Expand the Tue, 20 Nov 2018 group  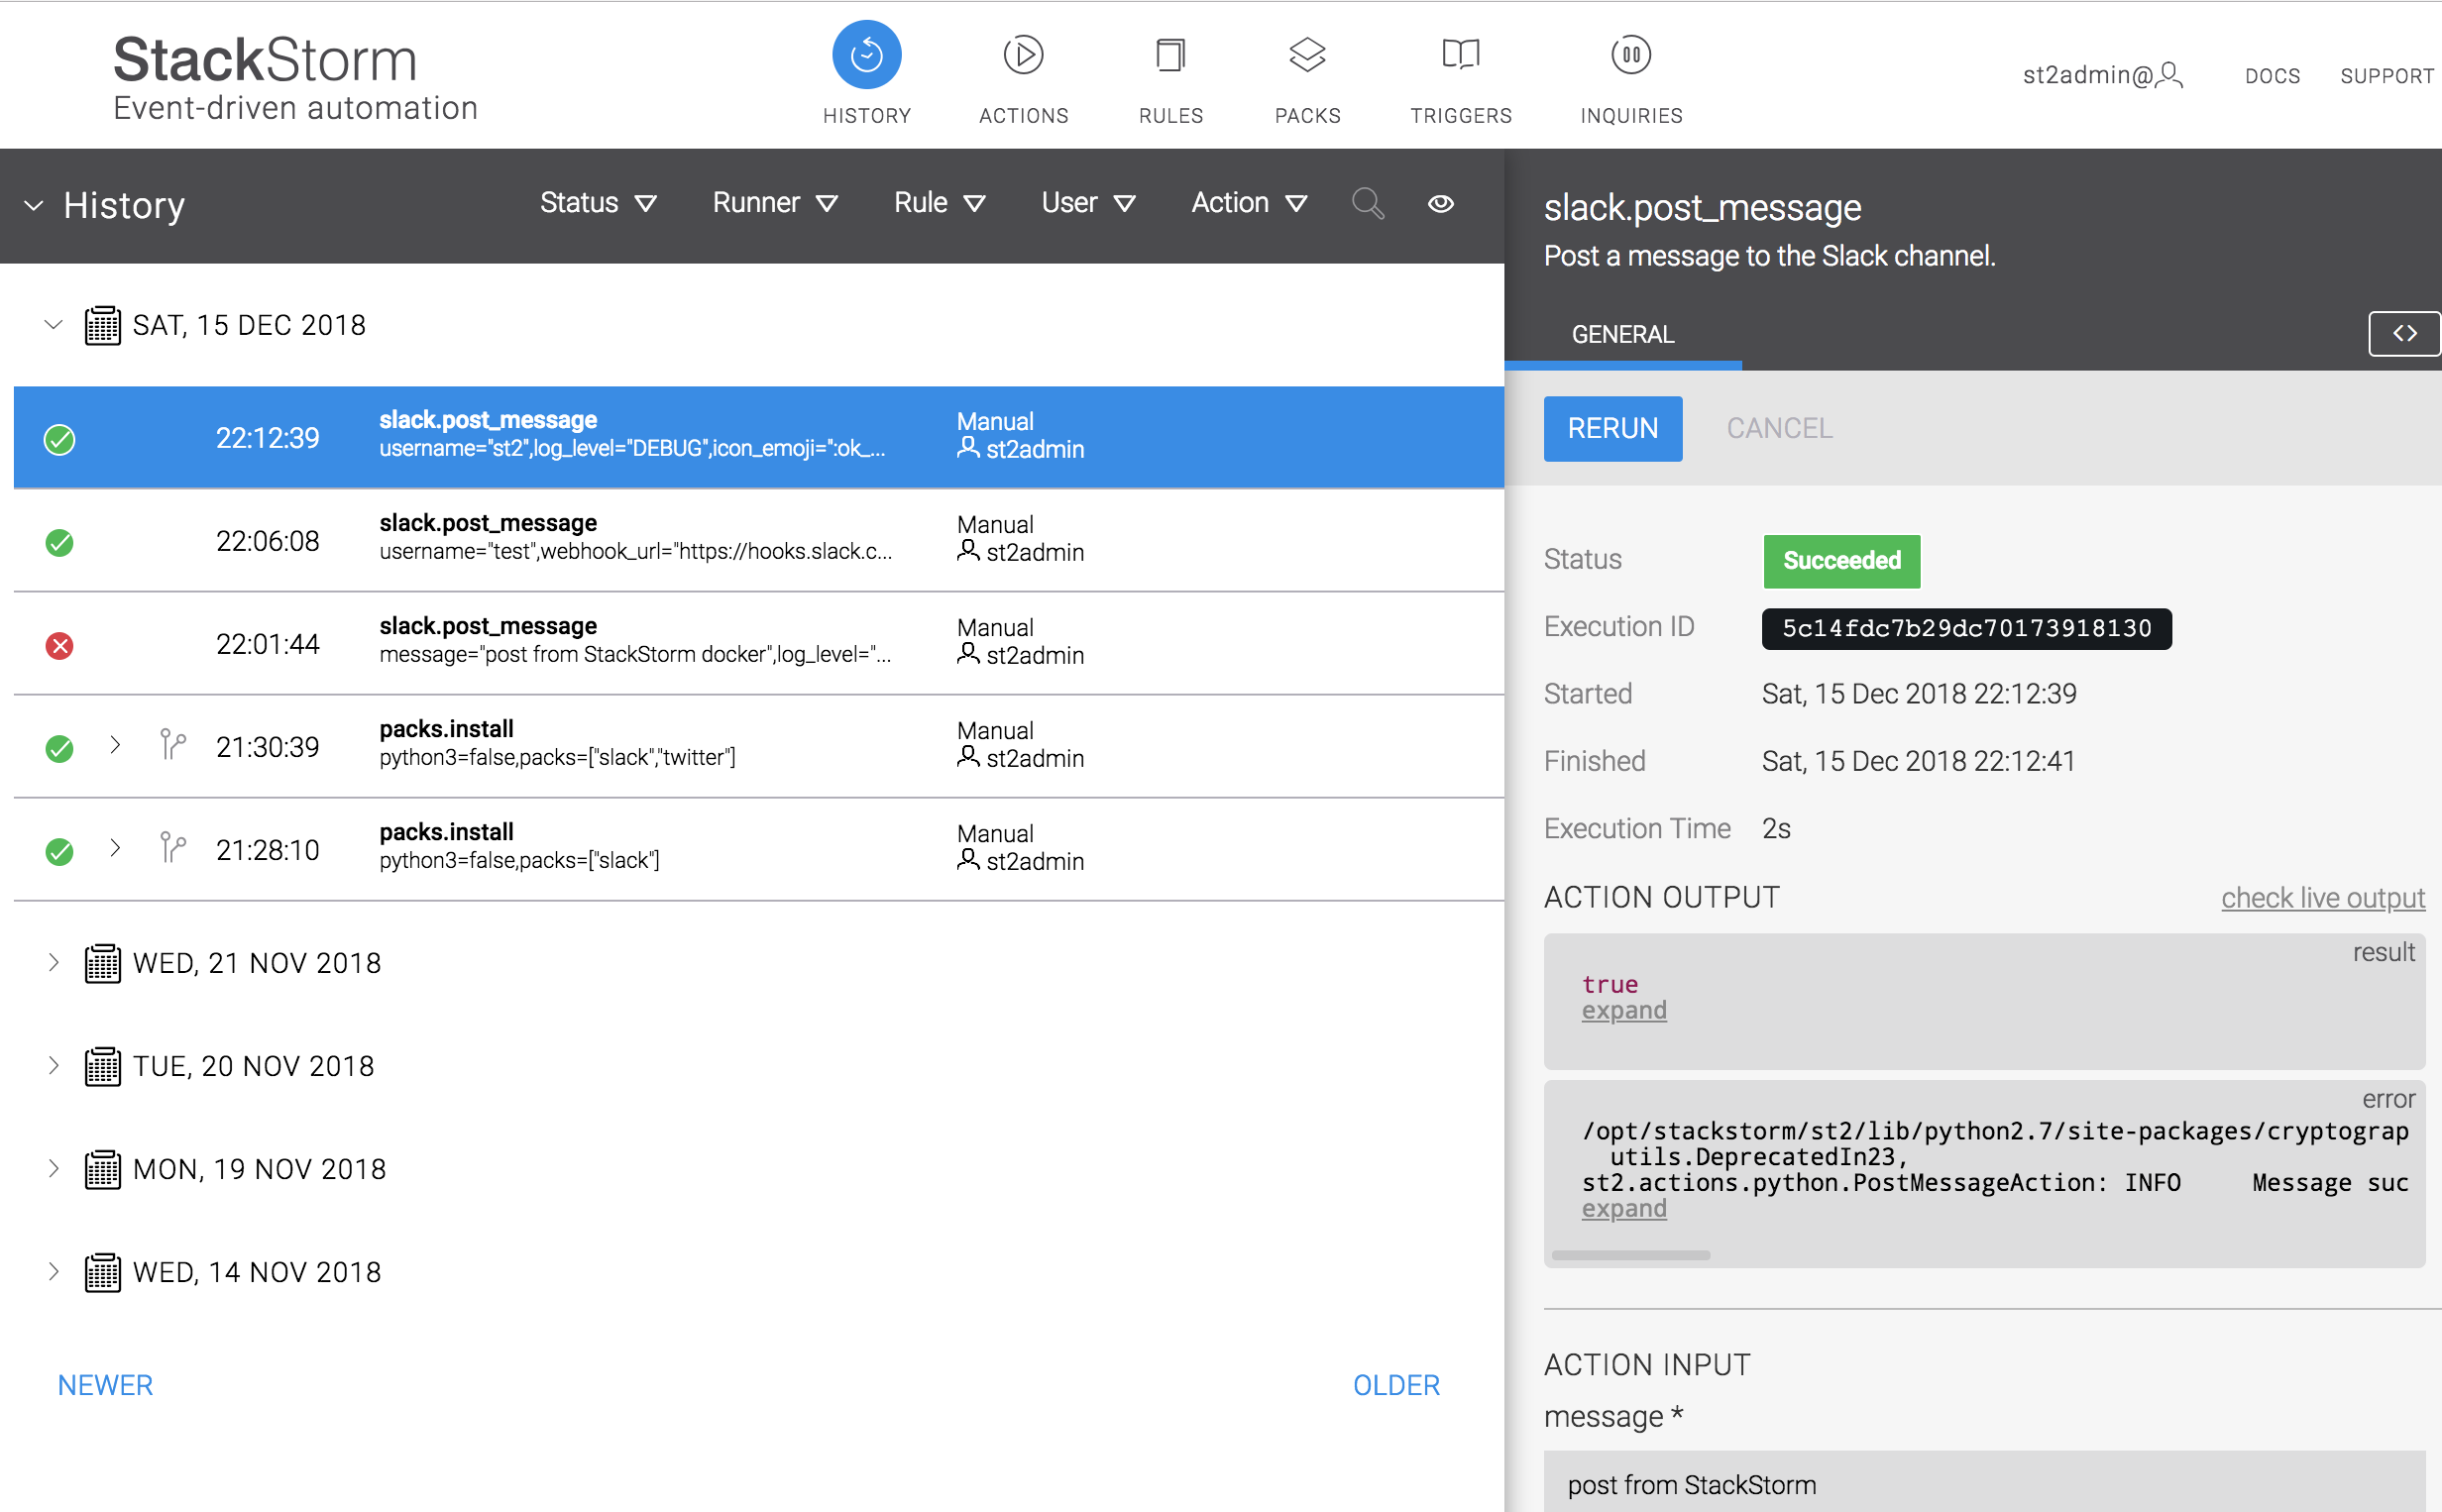tap(54, 1065)
